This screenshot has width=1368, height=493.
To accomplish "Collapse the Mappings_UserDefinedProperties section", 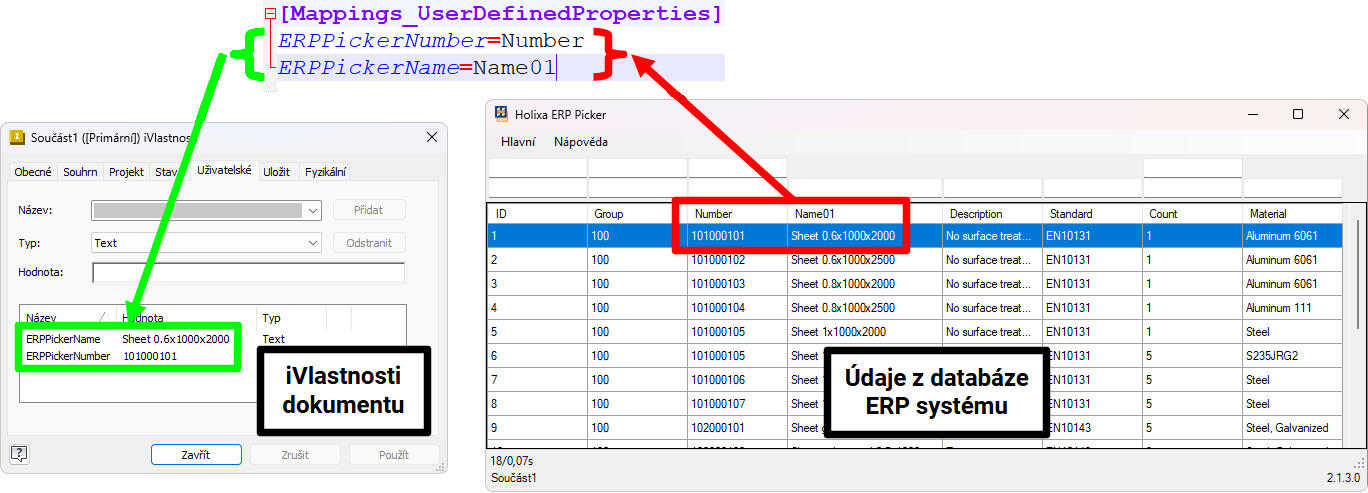I will (270, 15).
